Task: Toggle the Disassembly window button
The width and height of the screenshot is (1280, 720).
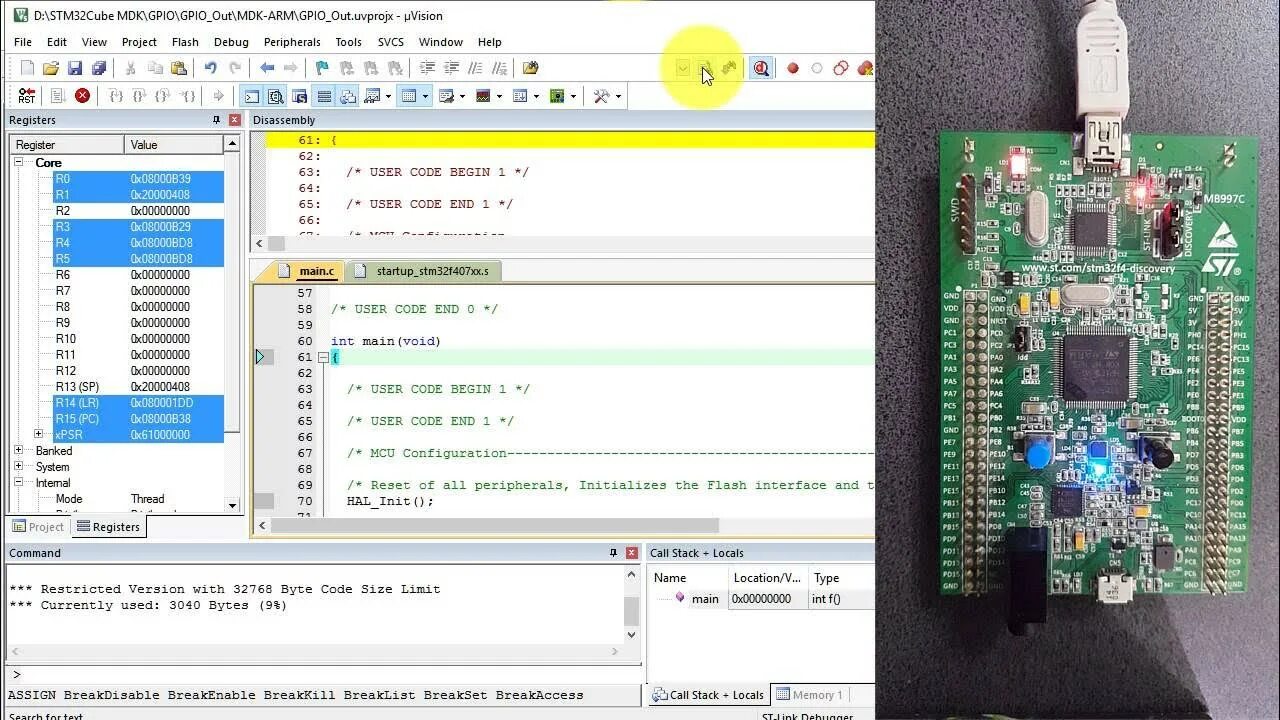Action: pyautogui.click(x=275, y=96)
